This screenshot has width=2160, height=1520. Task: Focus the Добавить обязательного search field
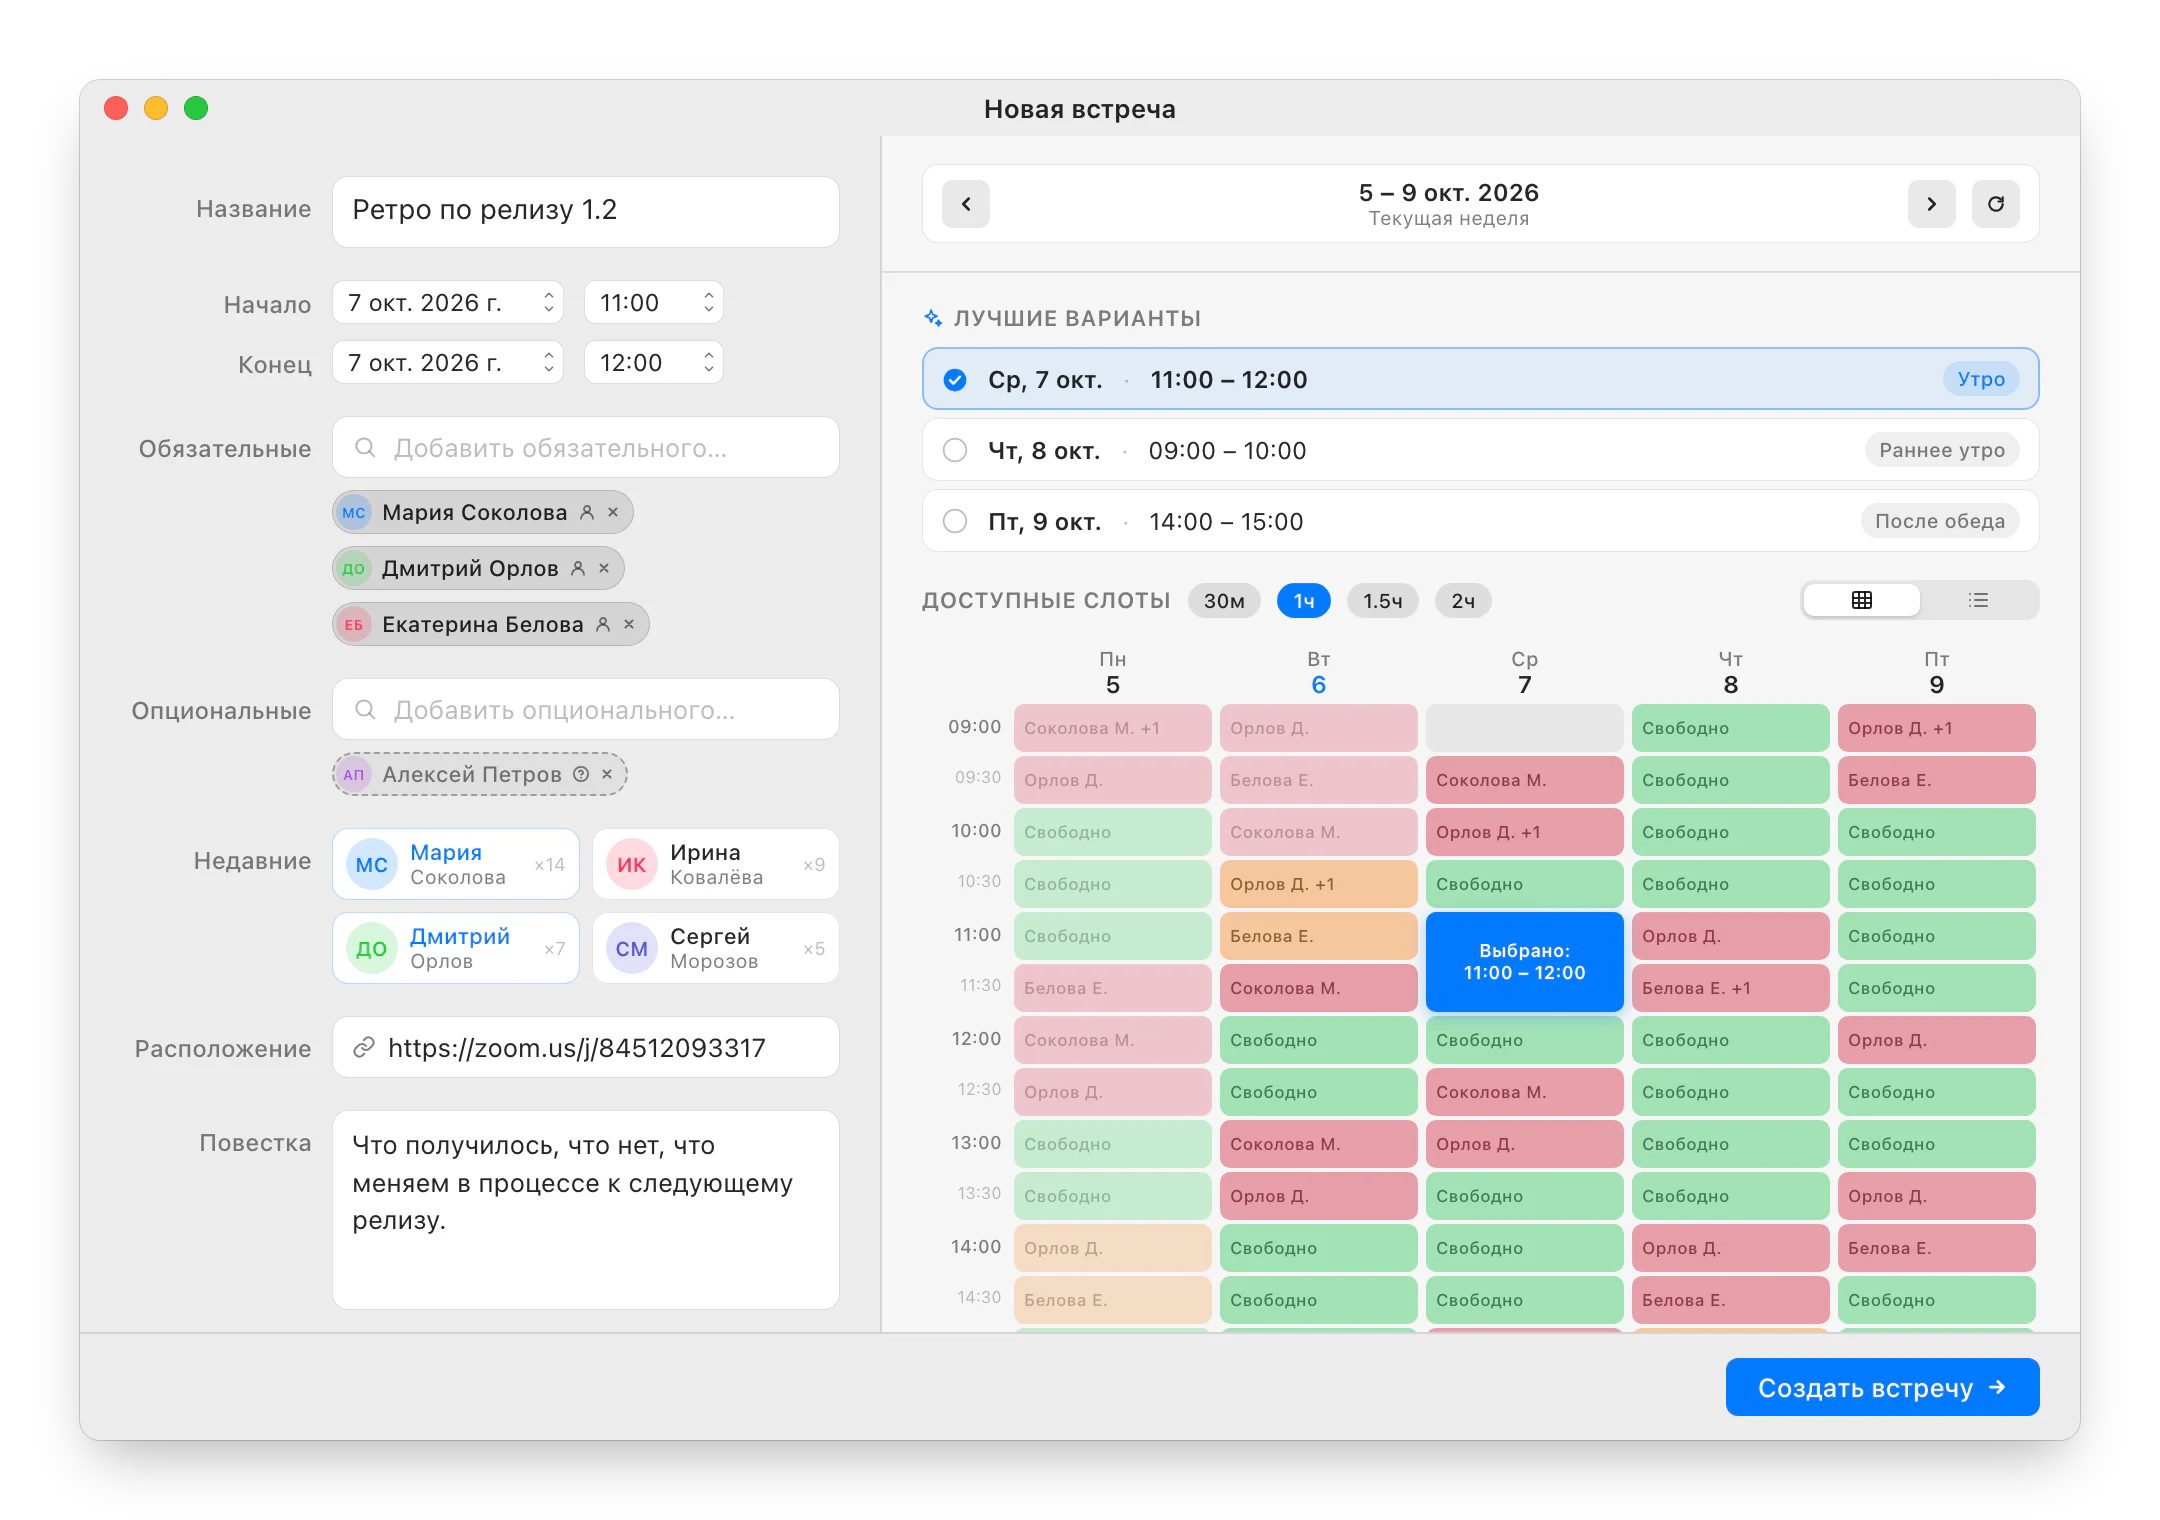point(586,447)
